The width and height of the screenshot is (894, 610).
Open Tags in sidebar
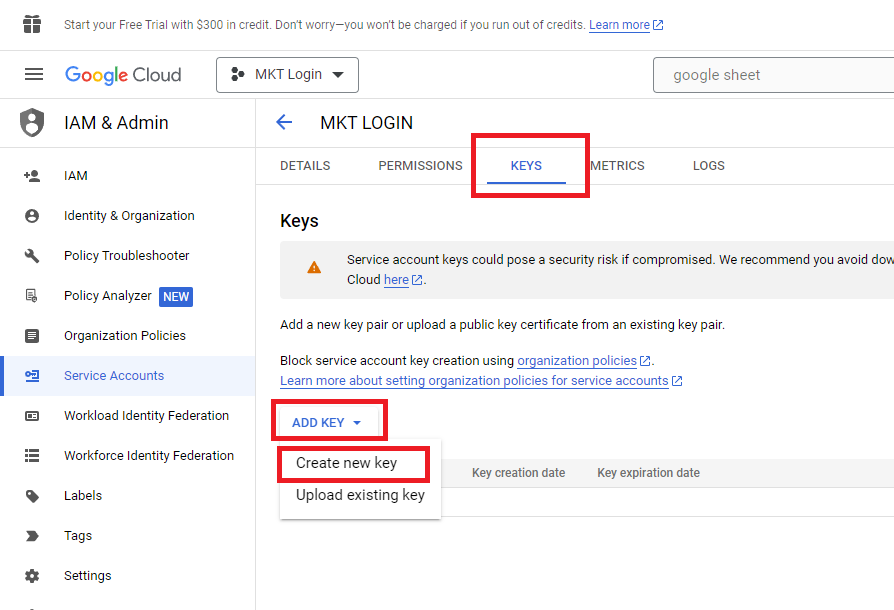coord(78,536)
